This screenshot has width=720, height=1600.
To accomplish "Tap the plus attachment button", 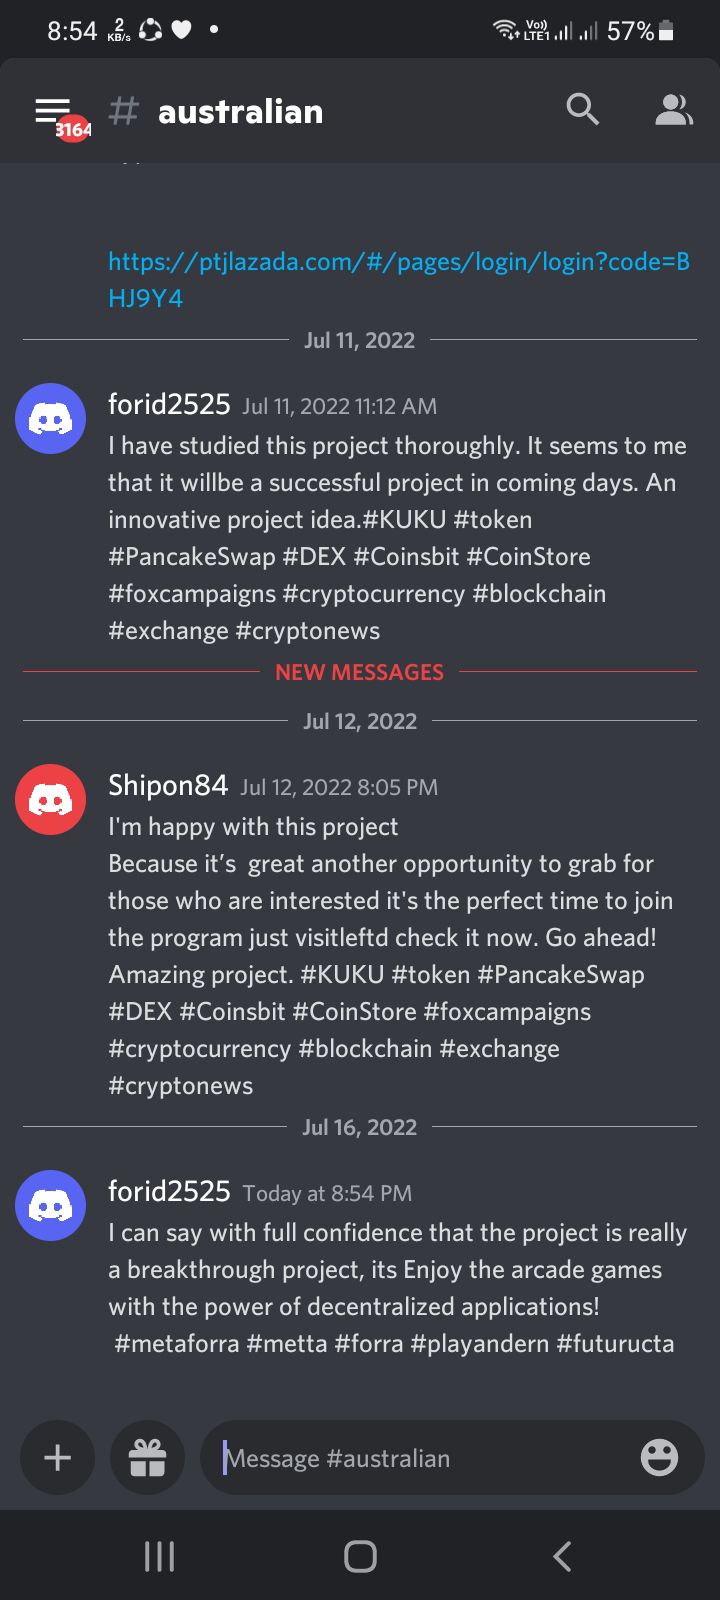I will click(x=57, y=1458).
